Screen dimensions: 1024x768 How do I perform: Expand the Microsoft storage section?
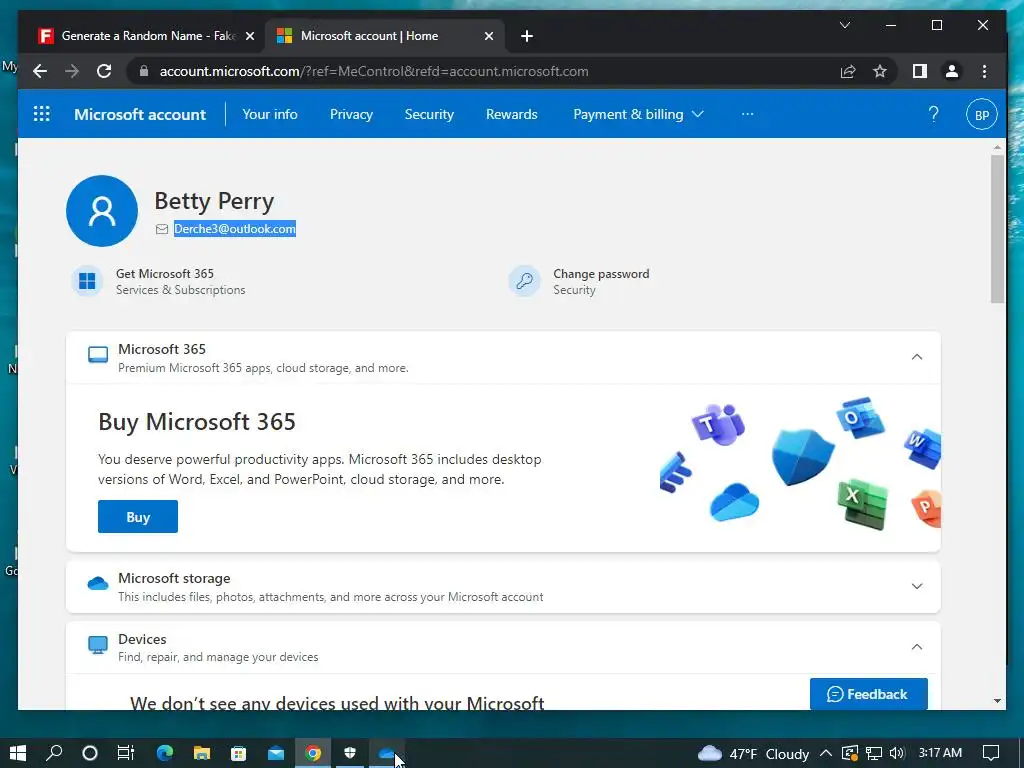(917, 586)
